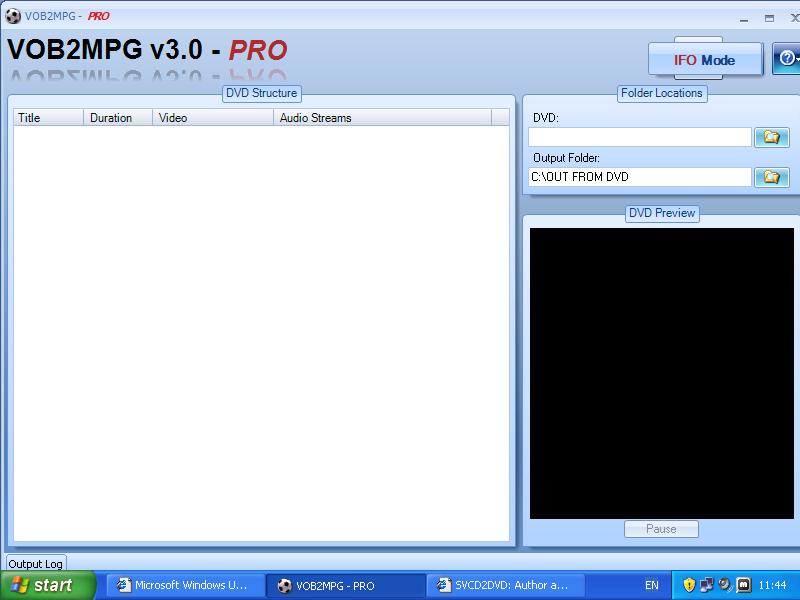800x600 pixels.
Task: Sort by the Duration column header
Action: coord(118,117)
